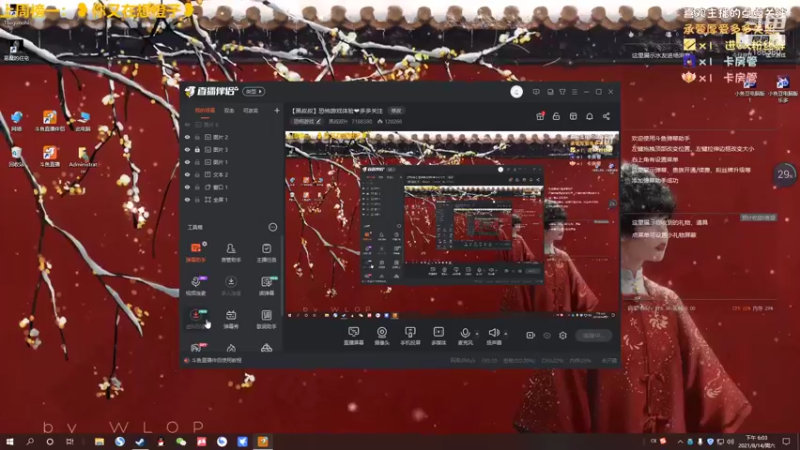Viewport: 800px width, 450px height.
Task: Click the stream preview canvas
Action: tap(452, 225)
